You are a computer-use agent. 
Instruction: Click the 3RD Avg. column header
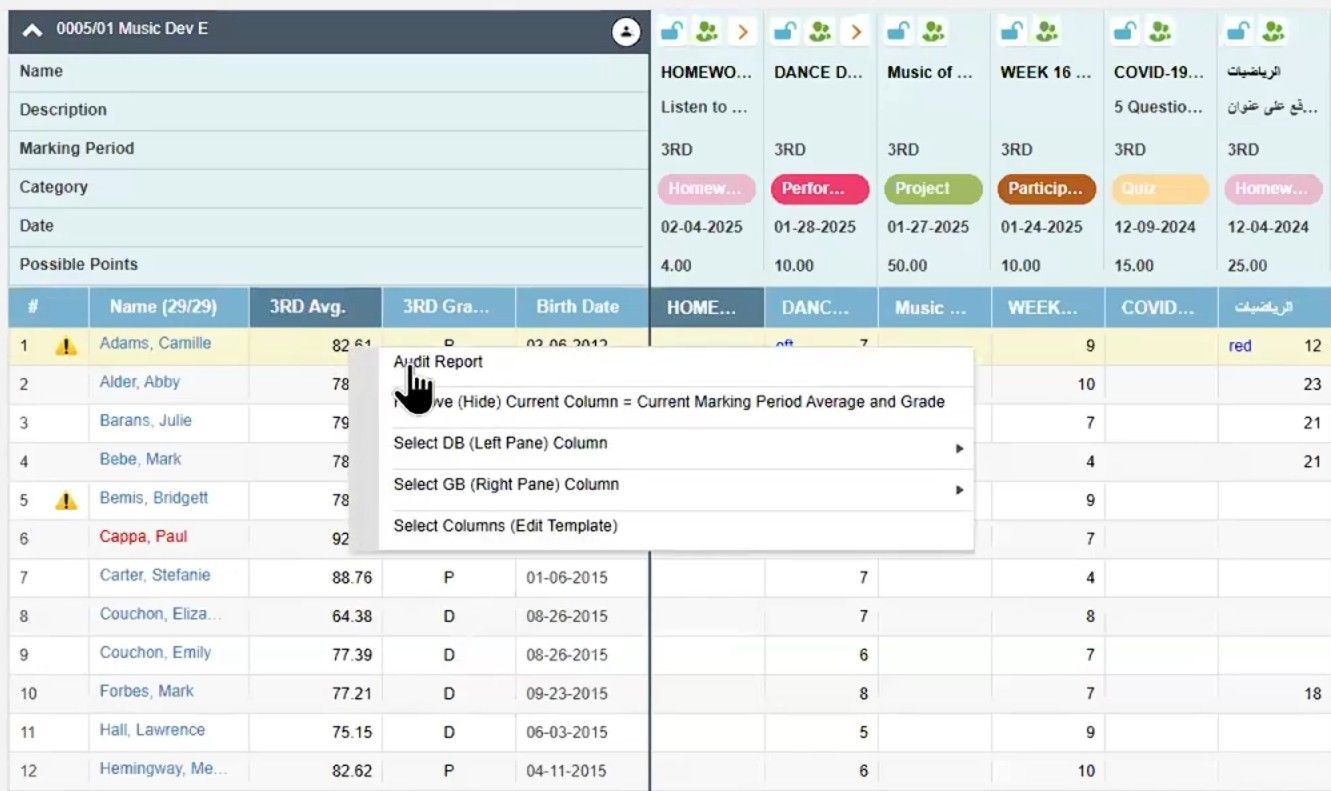click(315, 307)
